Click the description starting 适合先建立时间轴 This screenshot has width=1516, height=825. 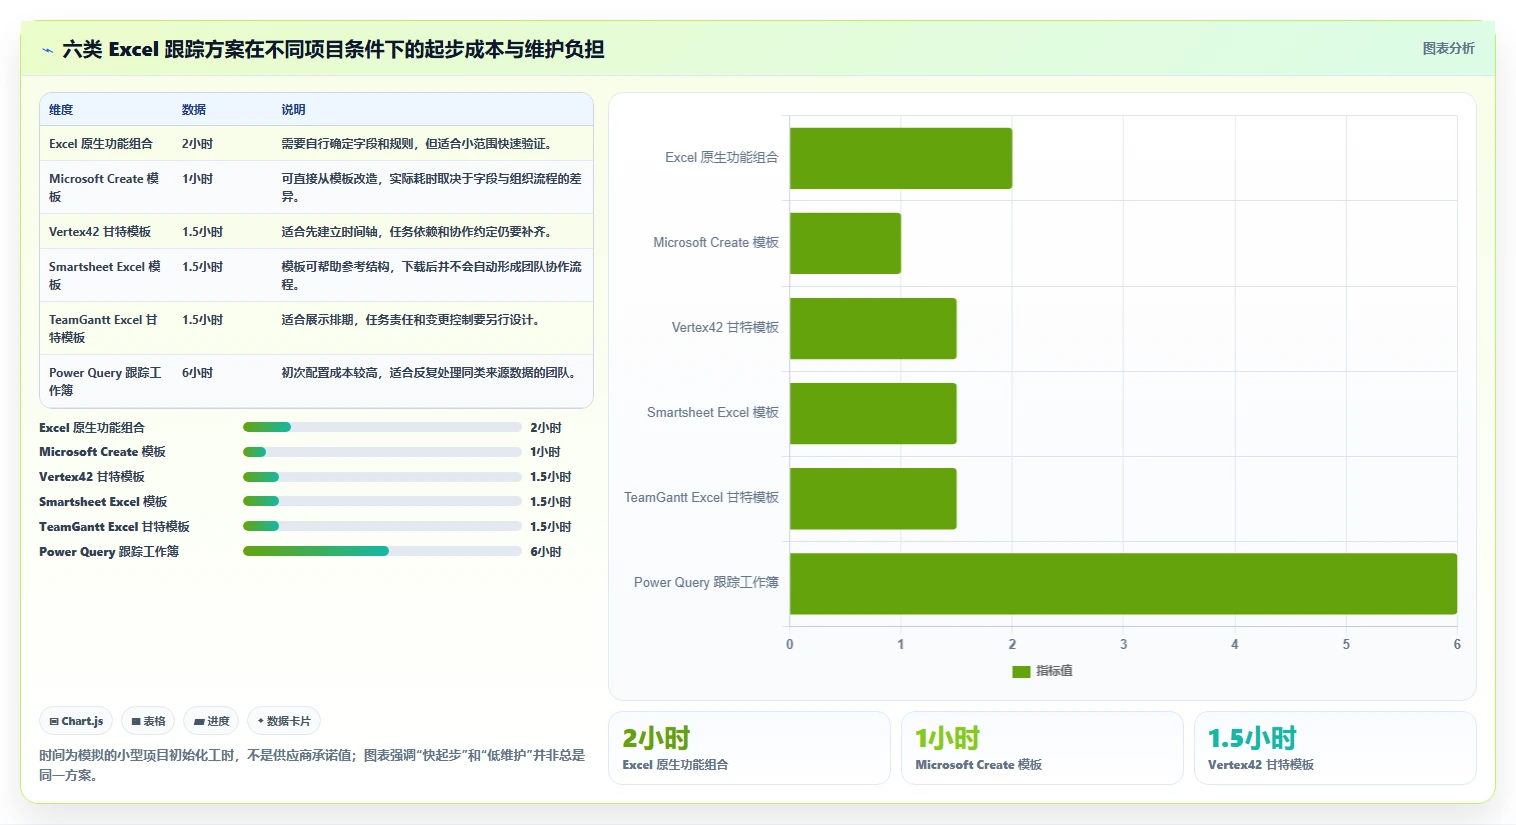[418, 232]
